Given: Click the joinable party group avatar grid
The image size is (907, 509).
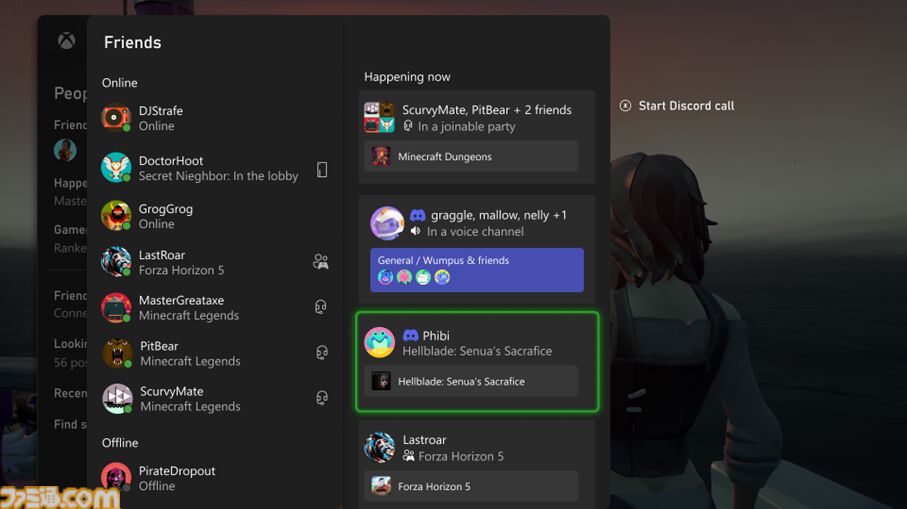Looking at the screenshot, I should tap(379, 117).
